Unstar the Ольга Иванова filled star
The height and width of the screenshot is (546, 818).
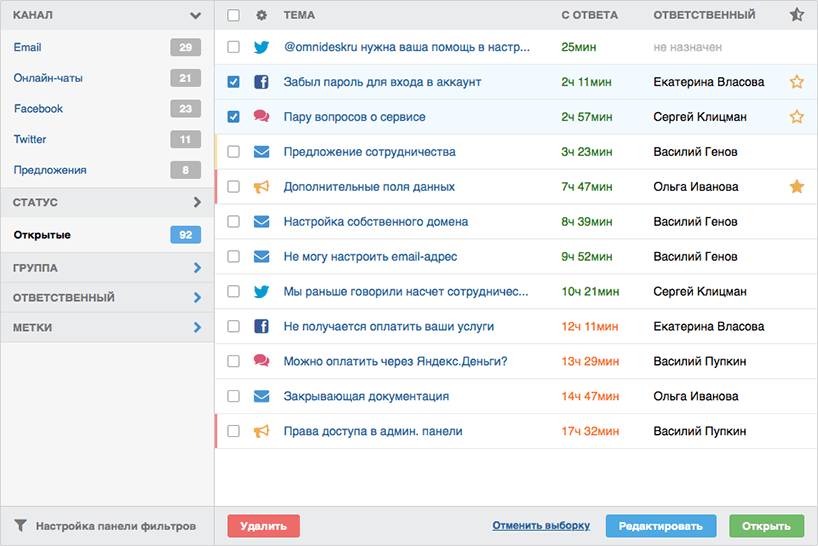(797, 186)
